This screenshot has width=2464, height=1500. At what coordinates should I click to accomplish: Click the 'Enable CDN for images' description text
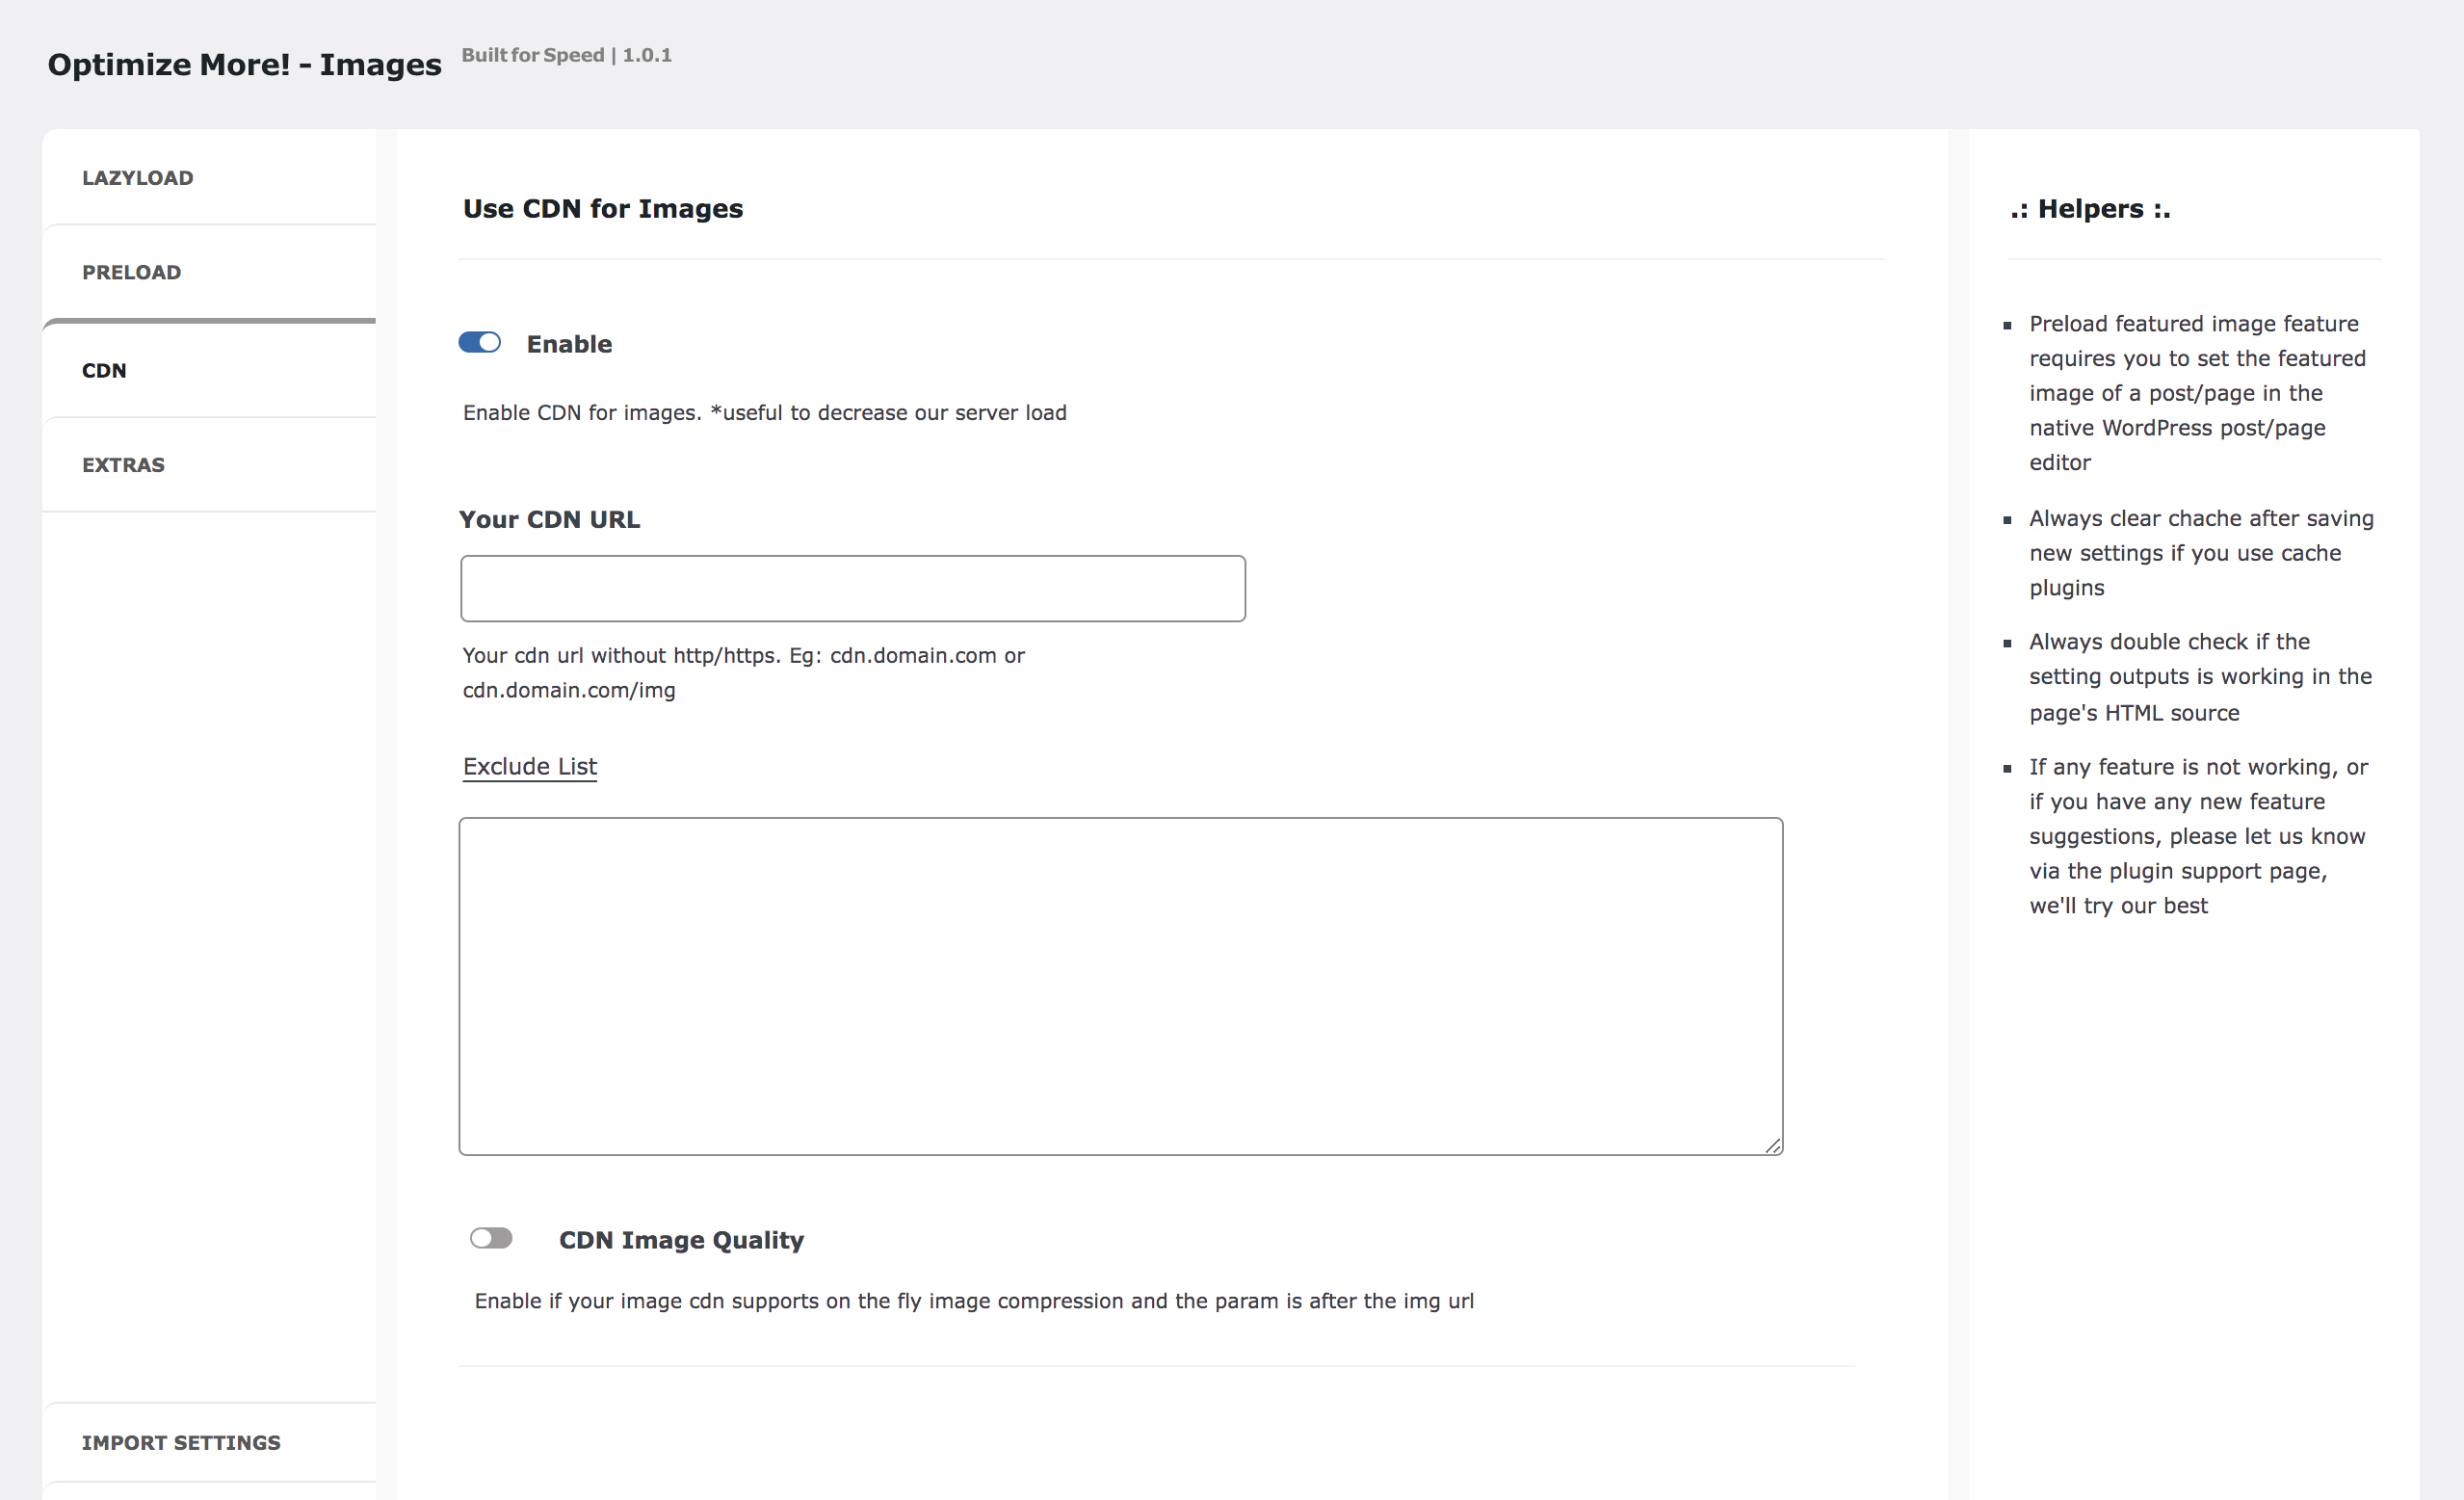pyautogui.click(x=765, y=413)
